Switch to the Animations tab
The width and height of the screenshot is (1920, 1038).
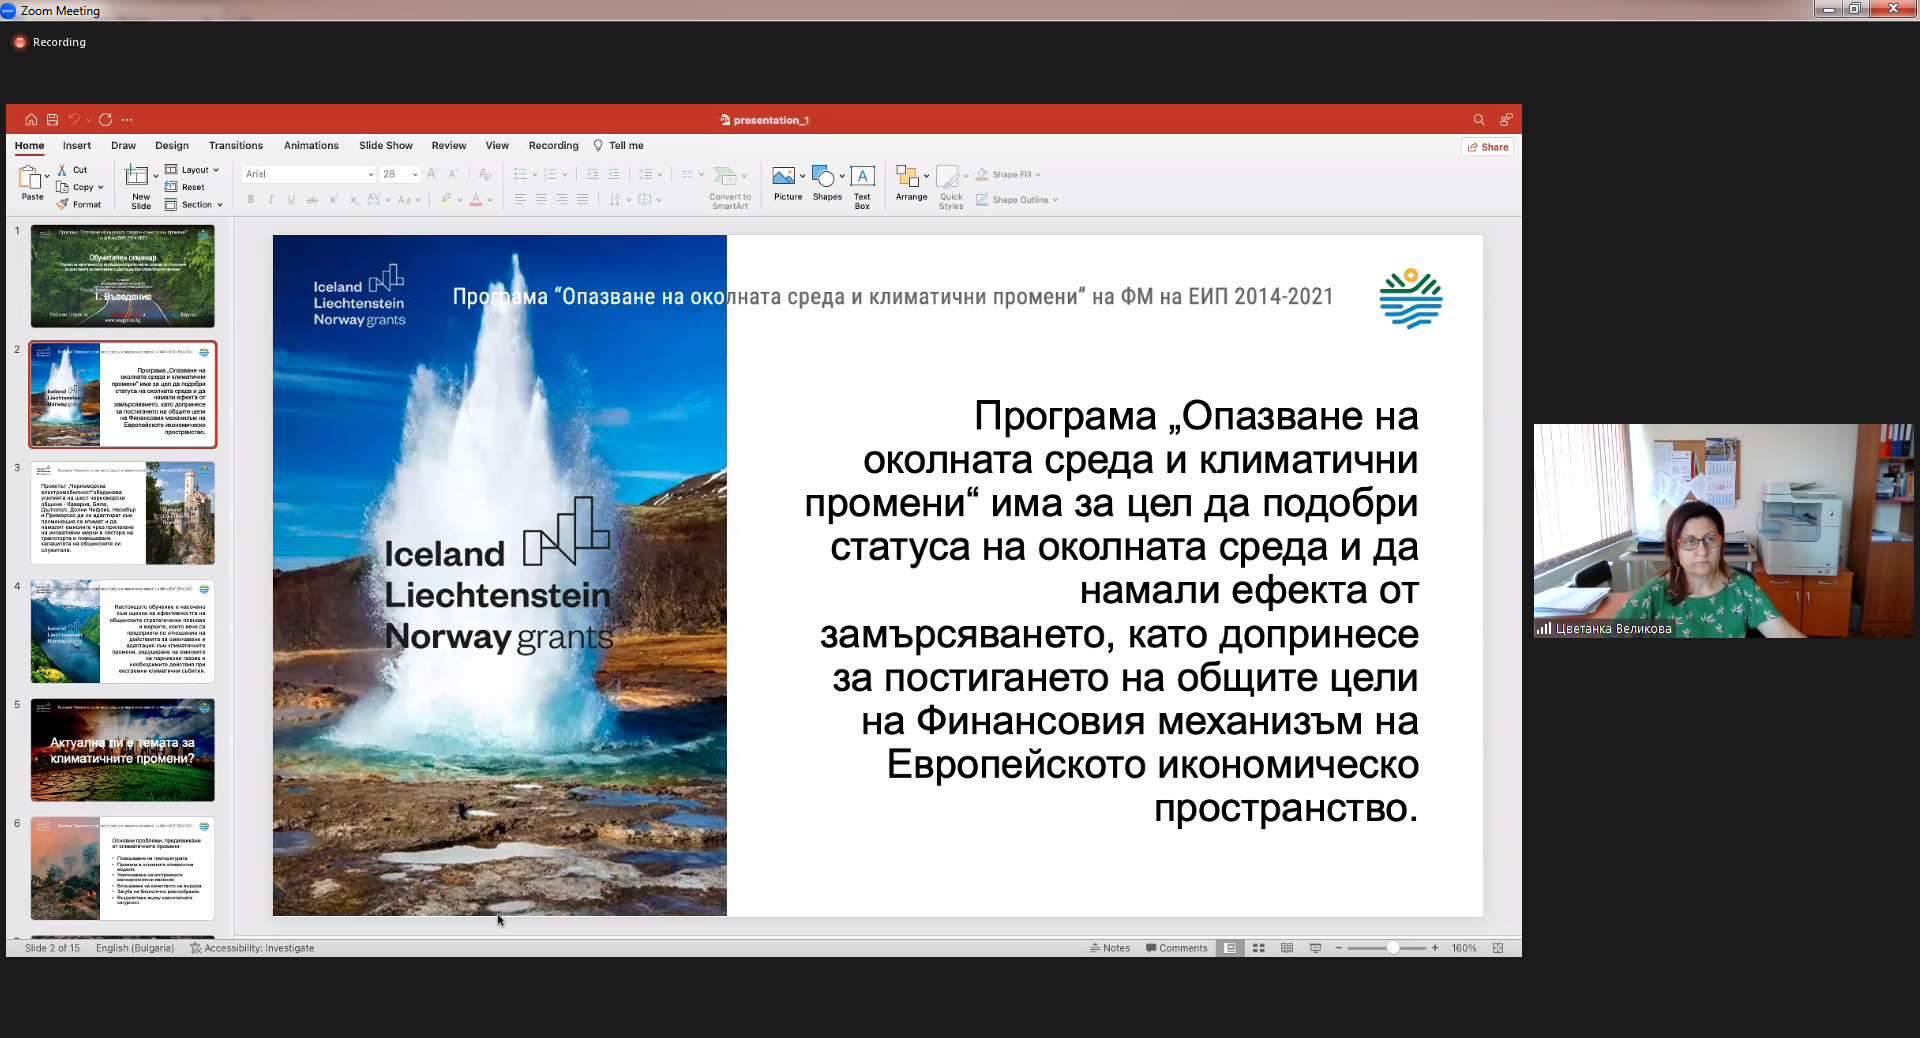pyautogui.click(x=311, y=146)
